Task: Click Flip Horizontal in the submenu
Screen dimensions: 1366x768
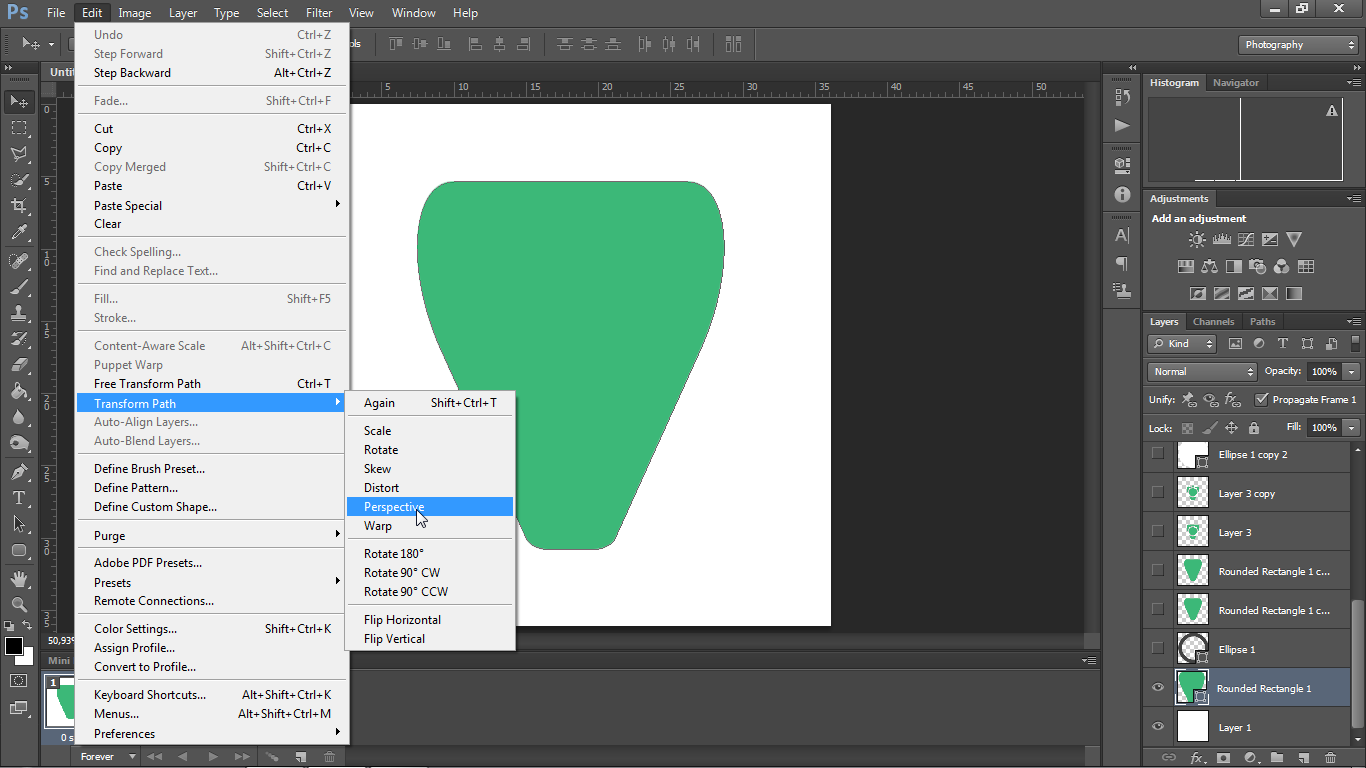Action: point(402,620)
